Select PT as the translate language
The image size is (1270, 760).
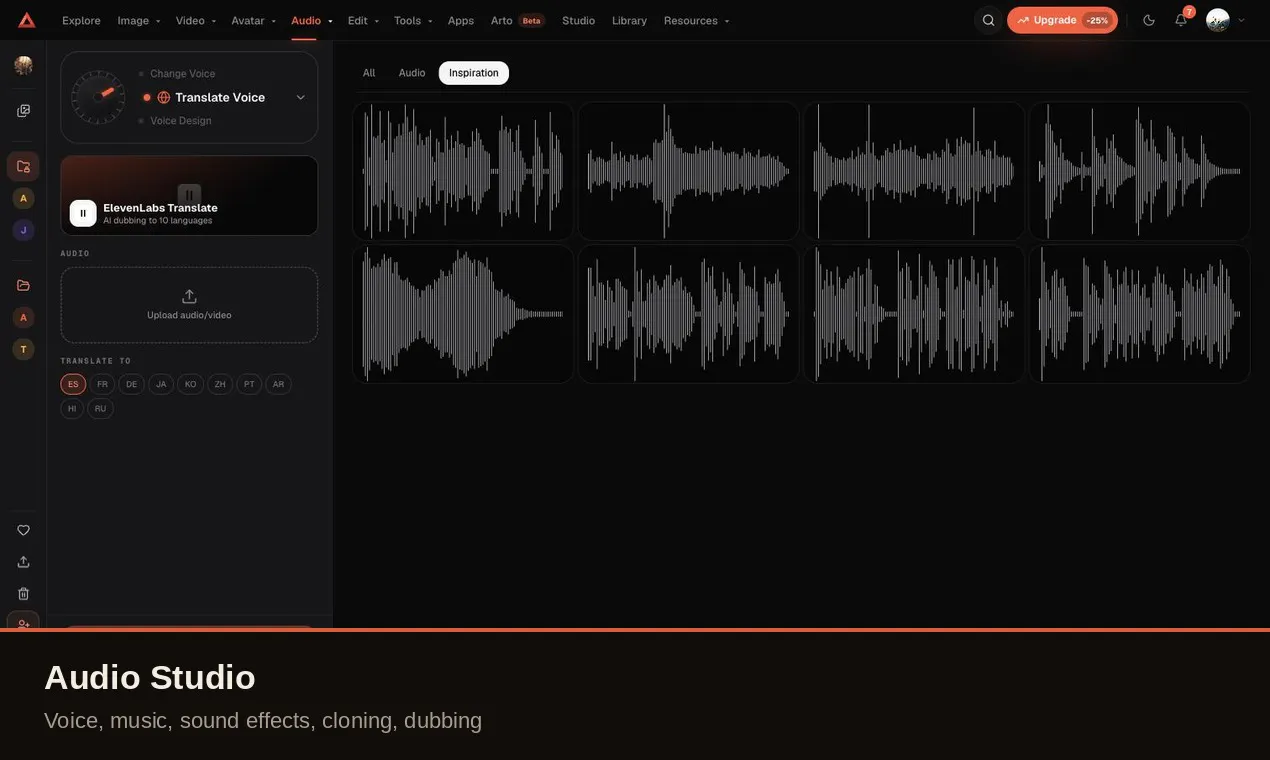[x=249, y=384]
